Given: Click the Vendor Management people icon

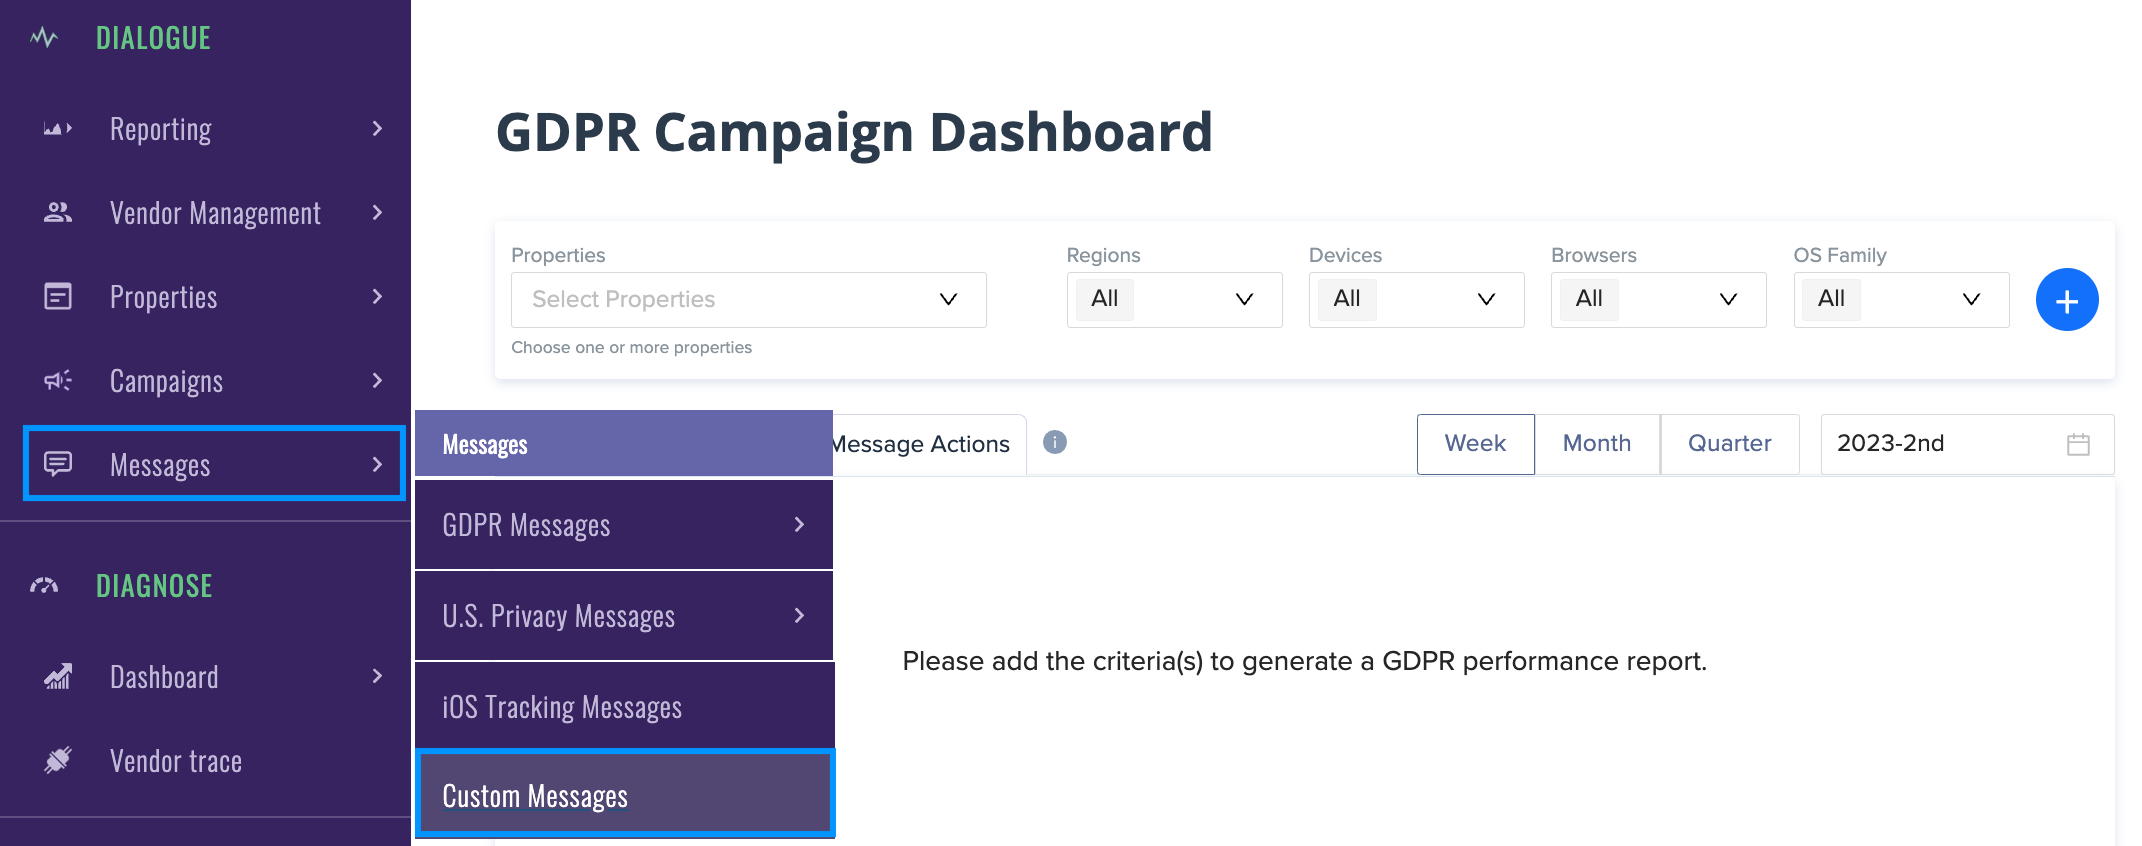Looking at the screenshot, I should (x=58, y=212).
